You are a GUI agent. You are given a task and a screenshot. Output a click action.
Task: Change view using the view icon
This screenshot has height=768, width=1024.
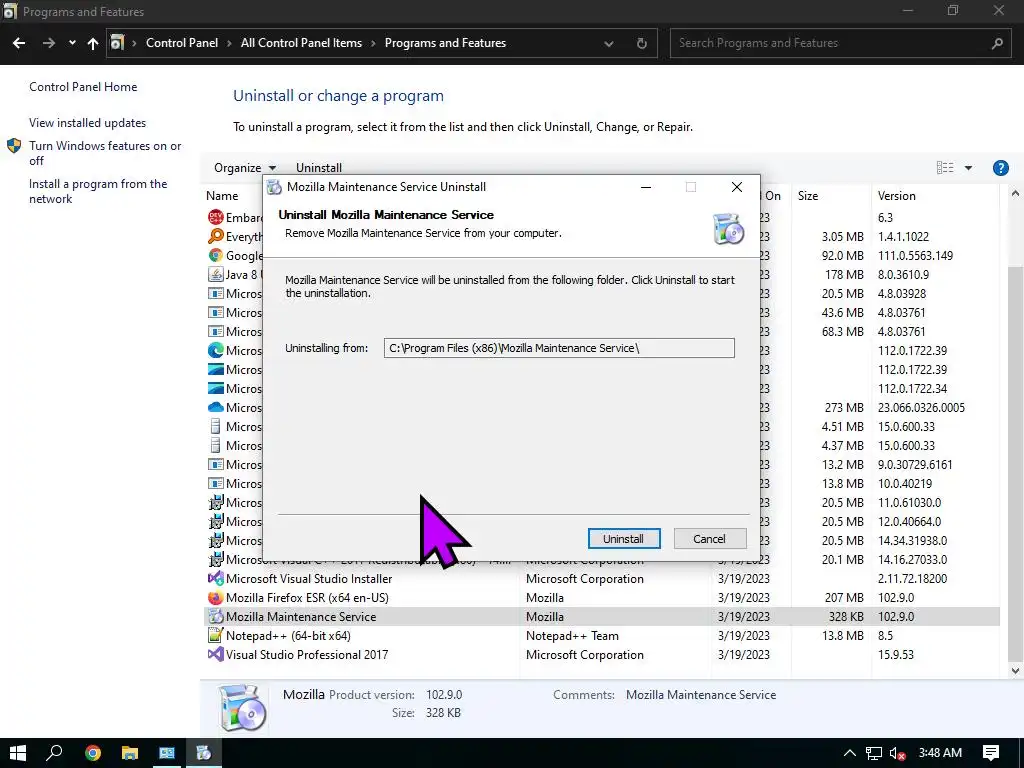coord(944,168)
